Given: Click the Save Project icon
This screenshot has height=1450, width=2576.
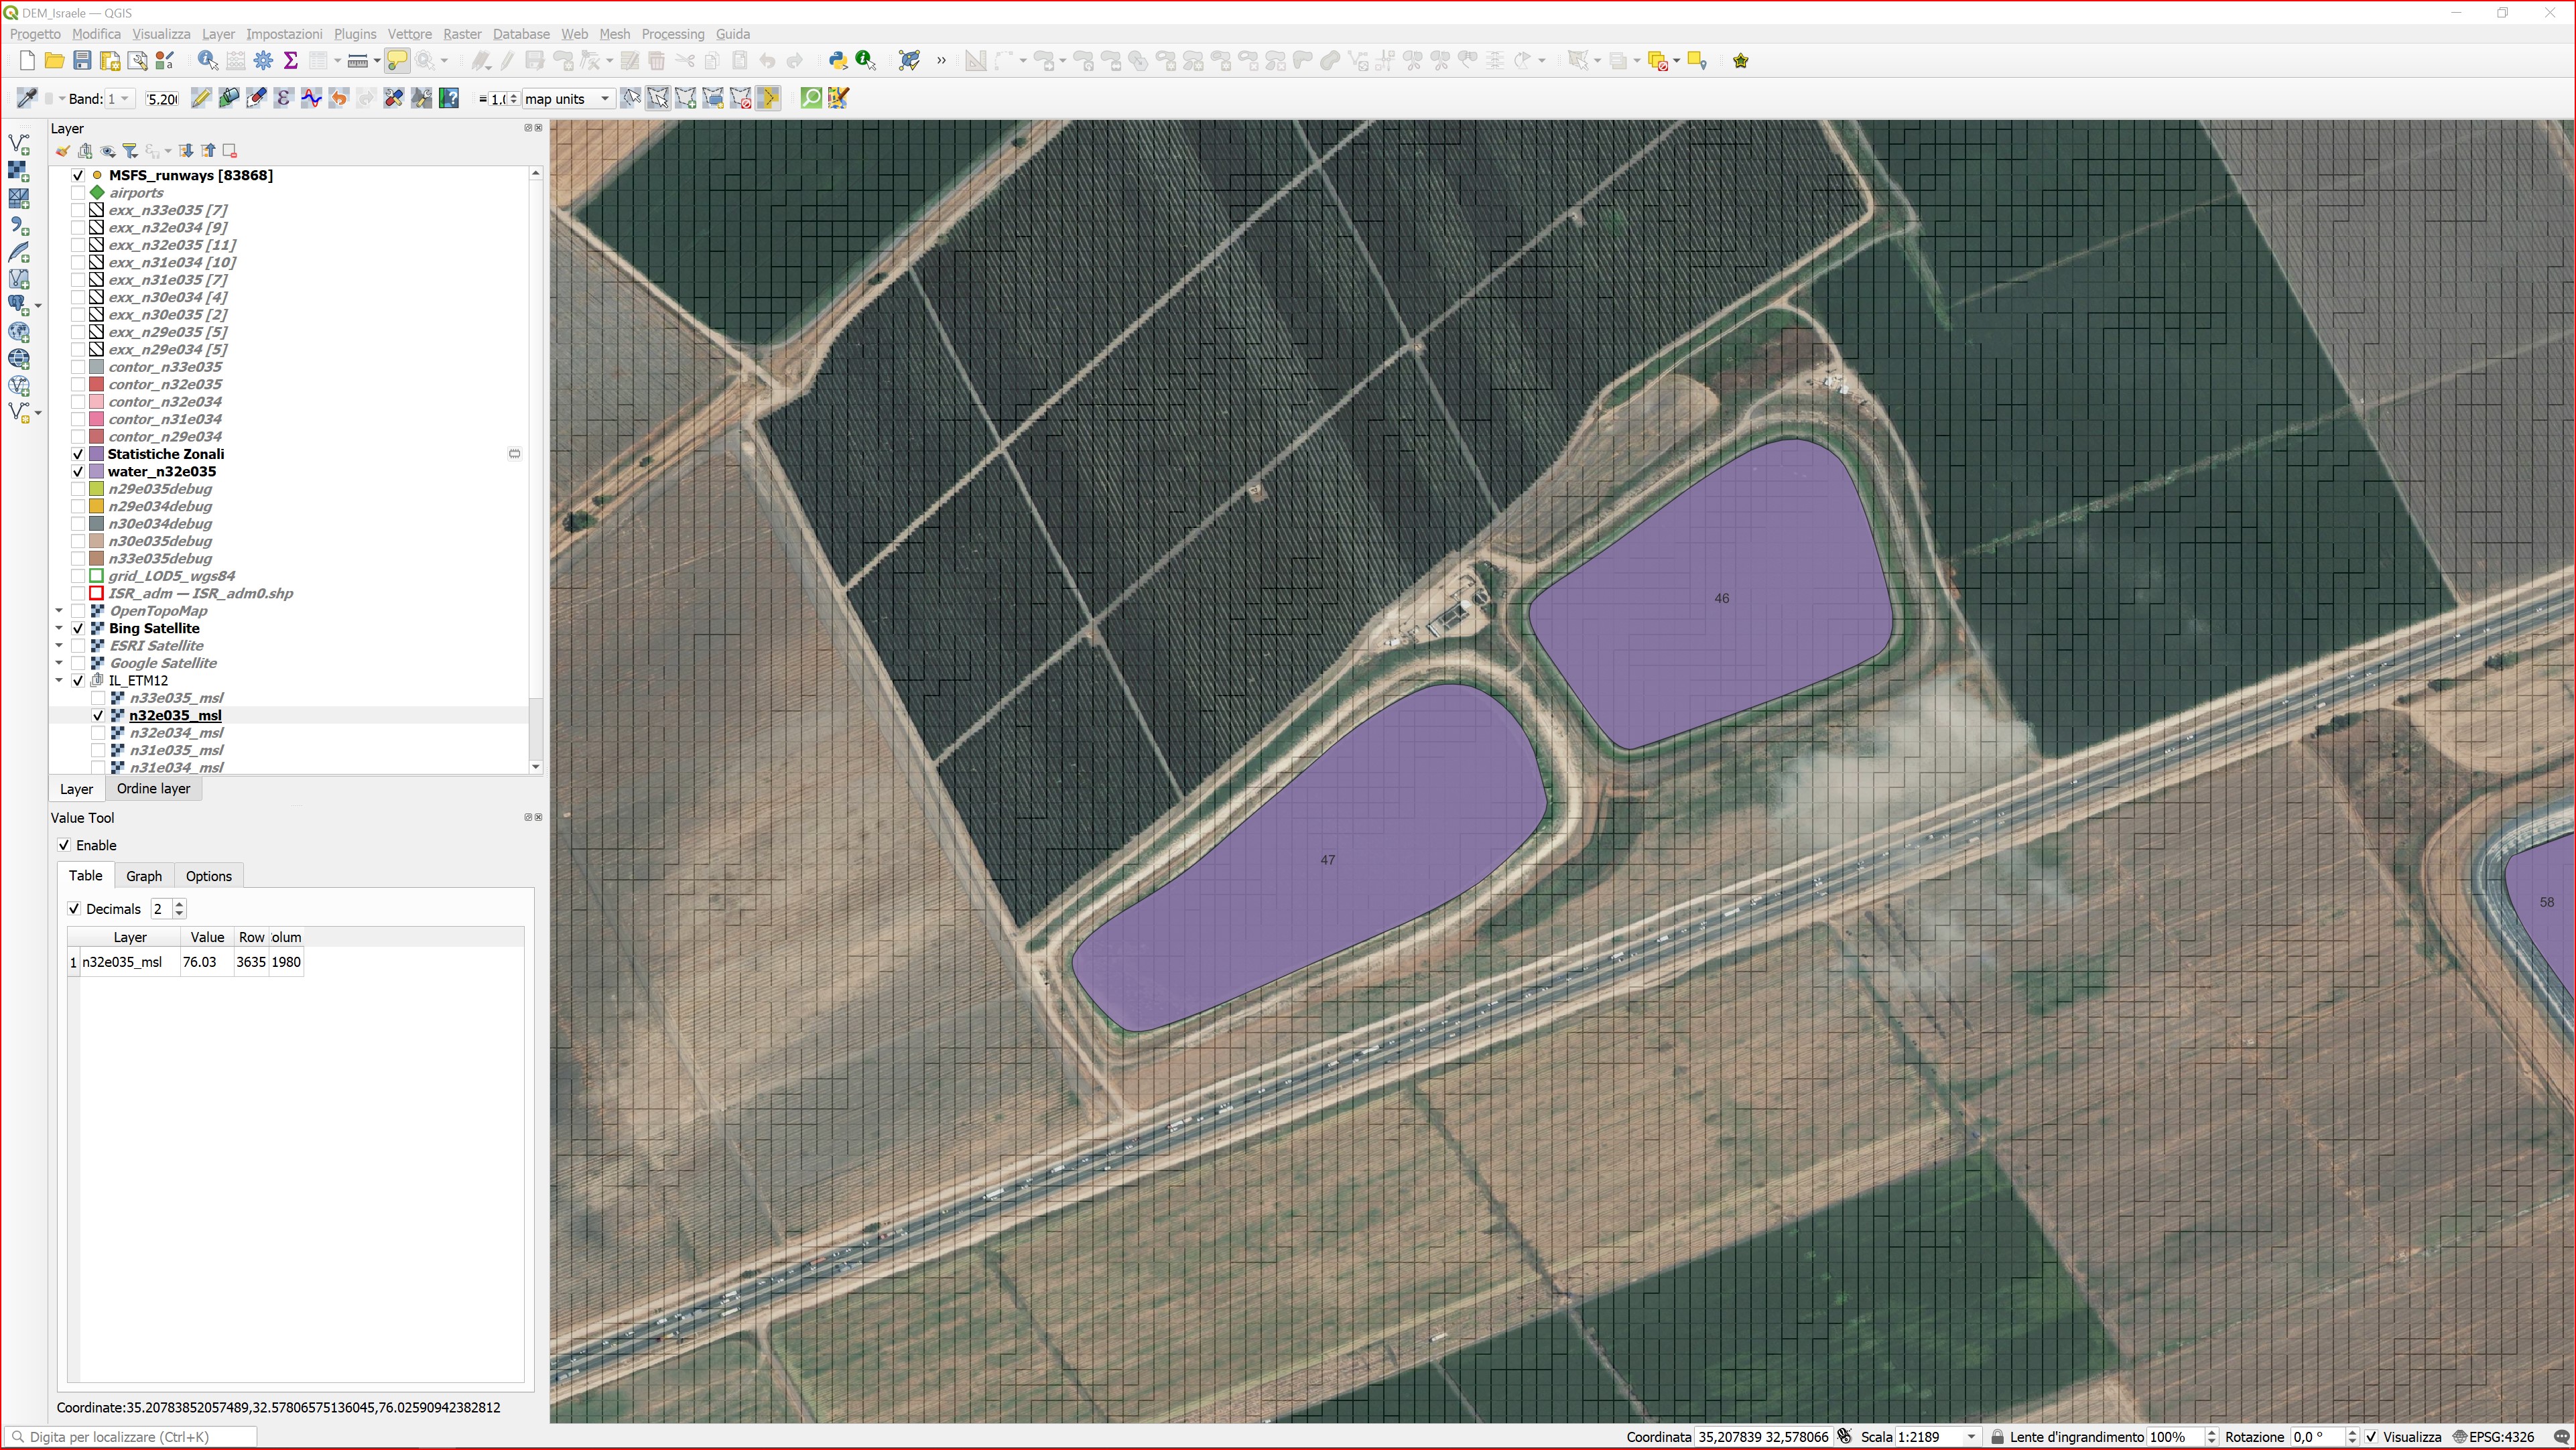Looking at the screenshot, I should pyautogui.click(x=82, y=61).
